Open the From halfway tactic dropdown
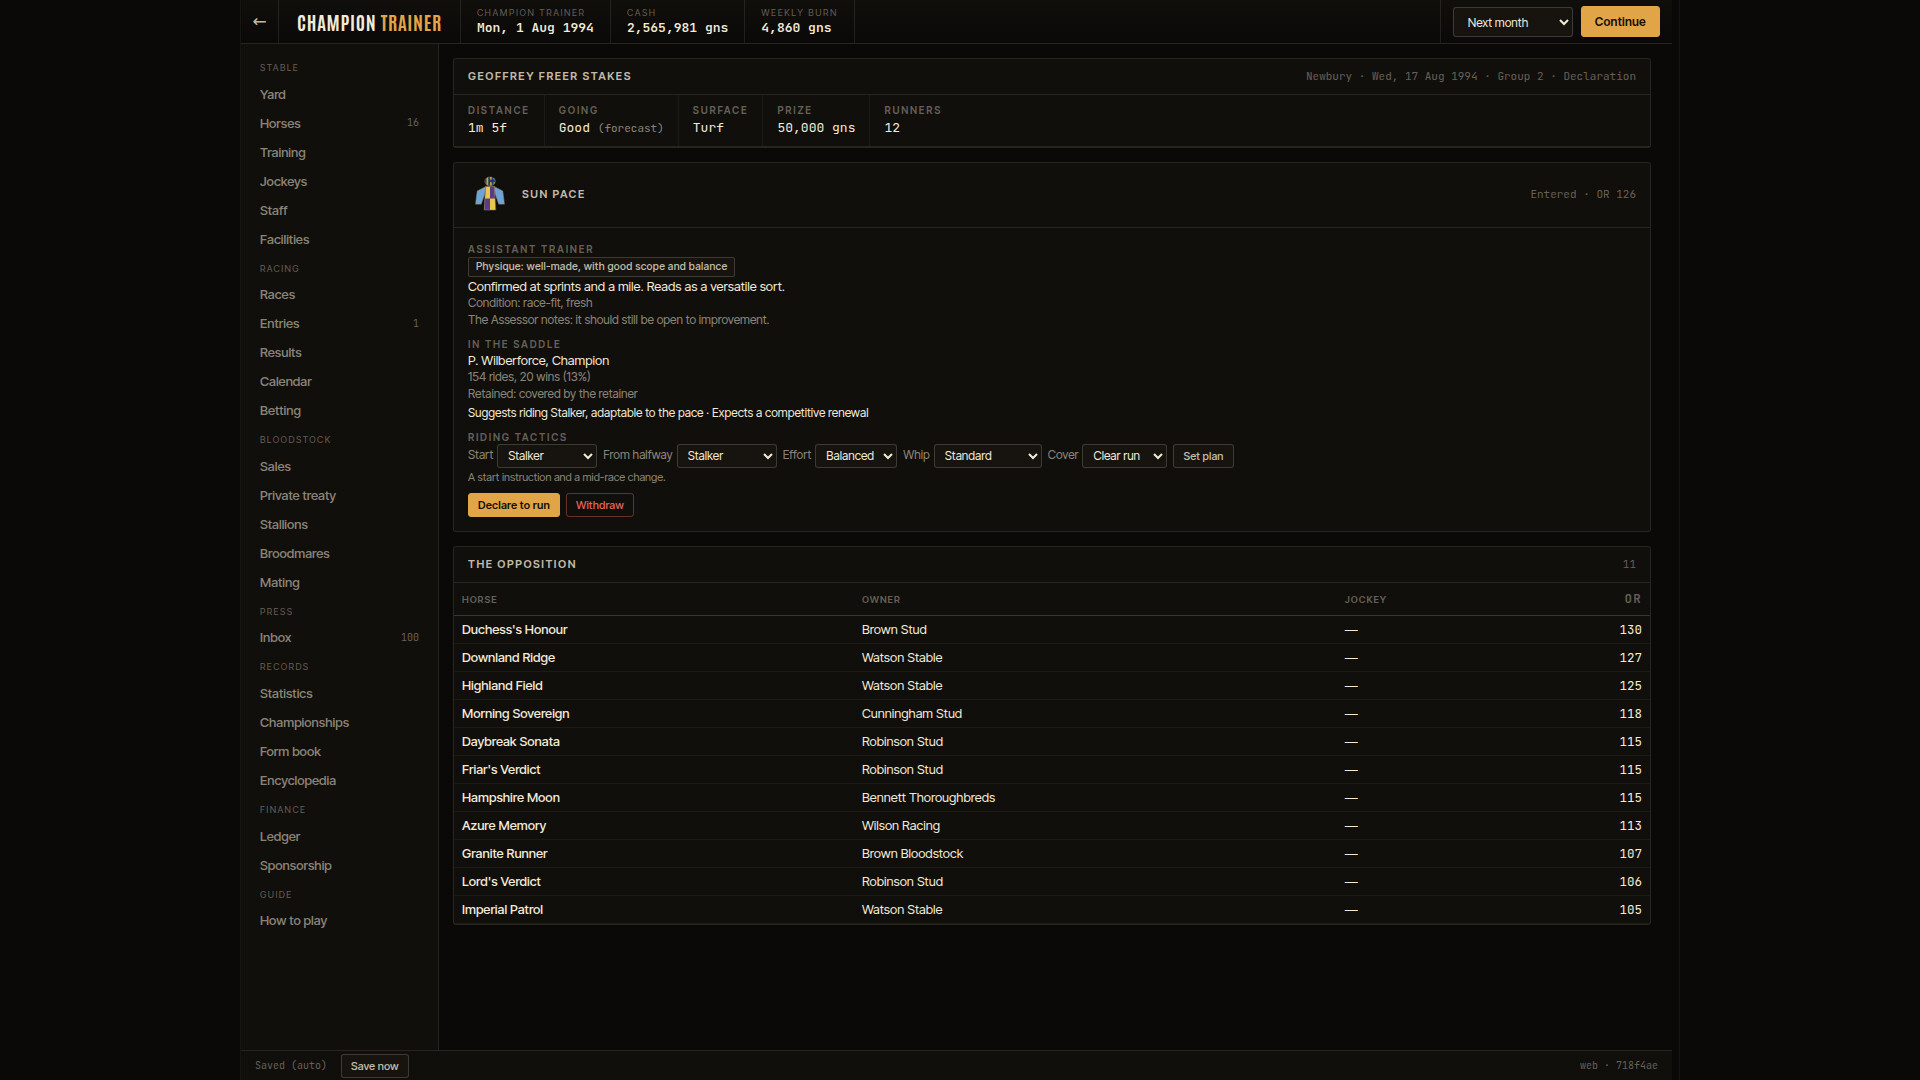 tap(727, 456)
